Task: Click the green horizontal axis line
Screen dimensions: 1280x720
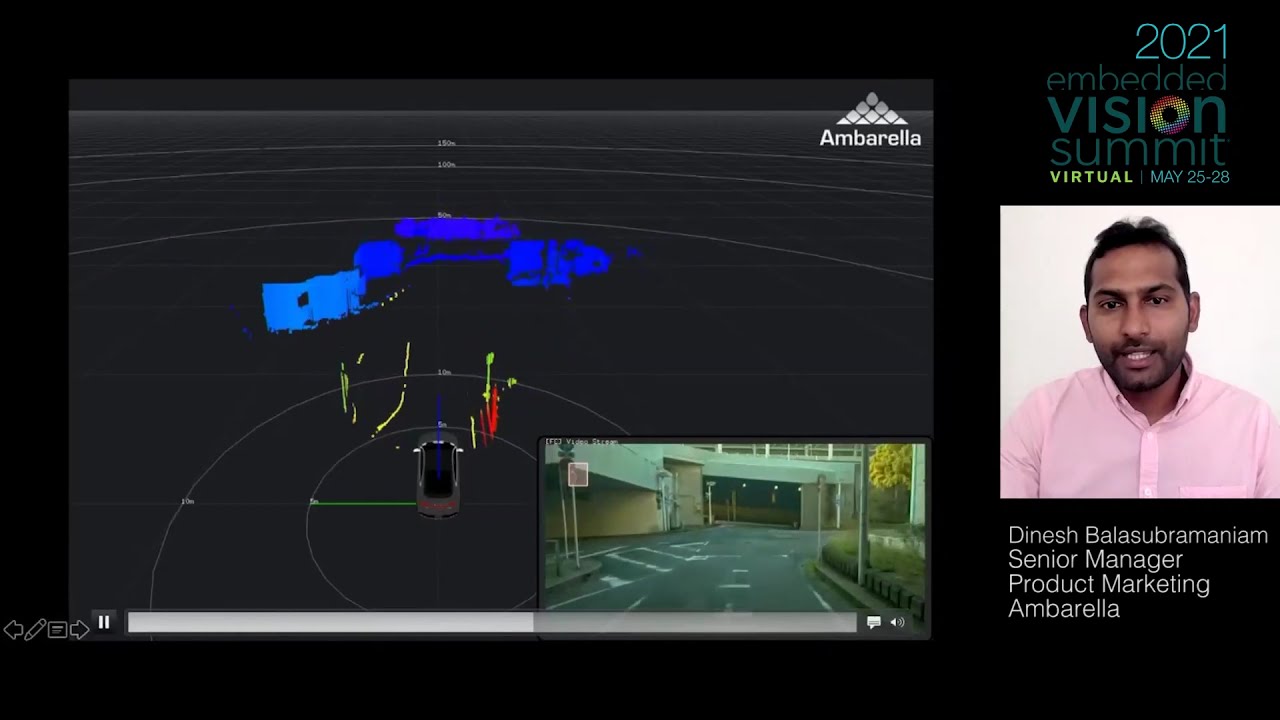Action: 365,503
